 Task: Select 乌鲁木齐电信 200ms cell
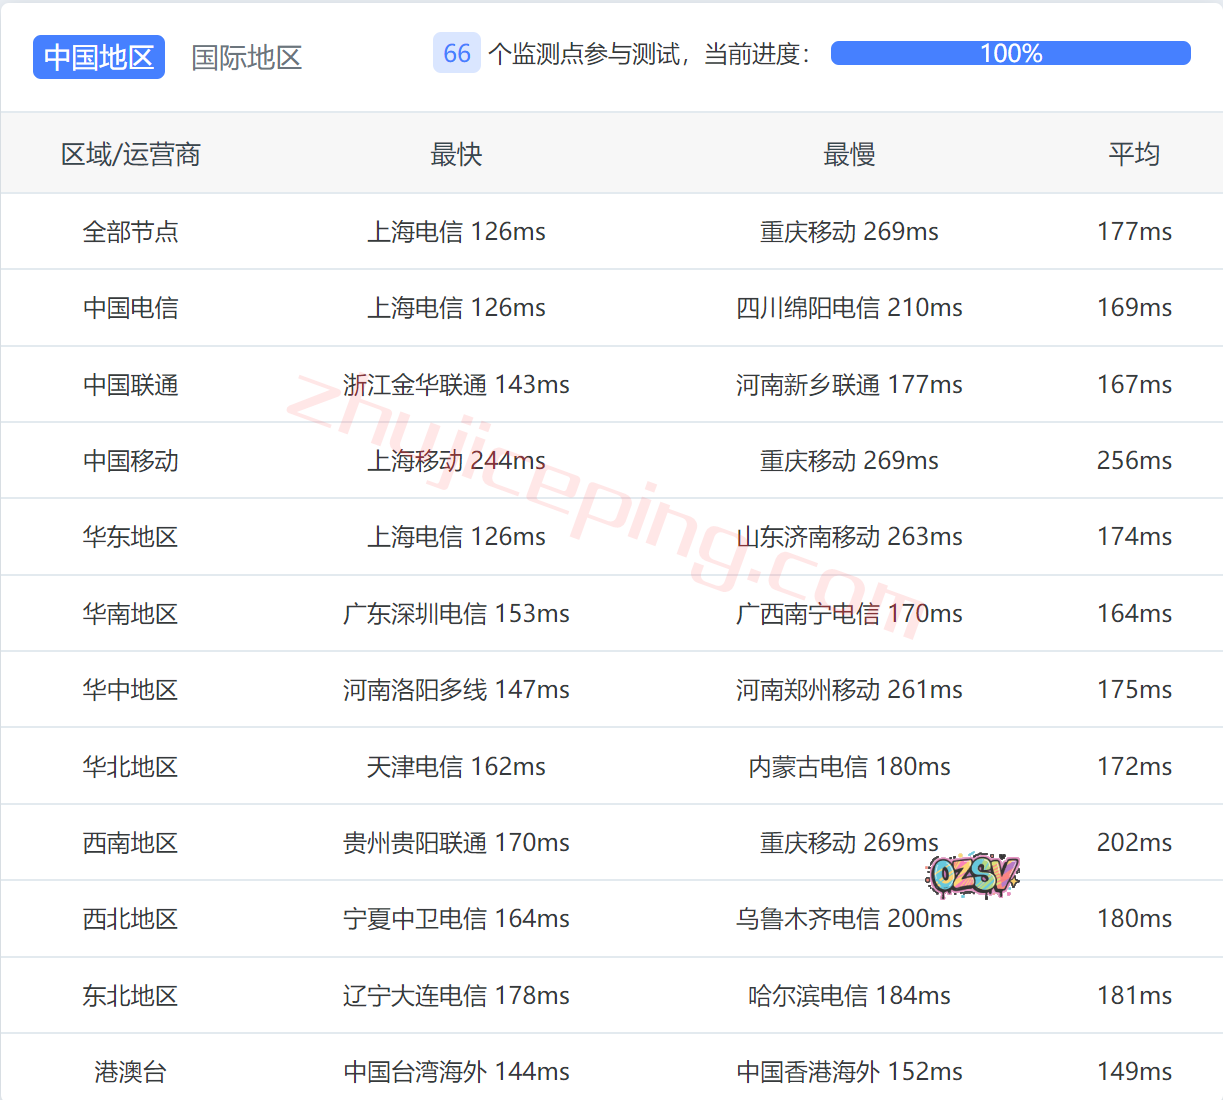click(849, 919)
